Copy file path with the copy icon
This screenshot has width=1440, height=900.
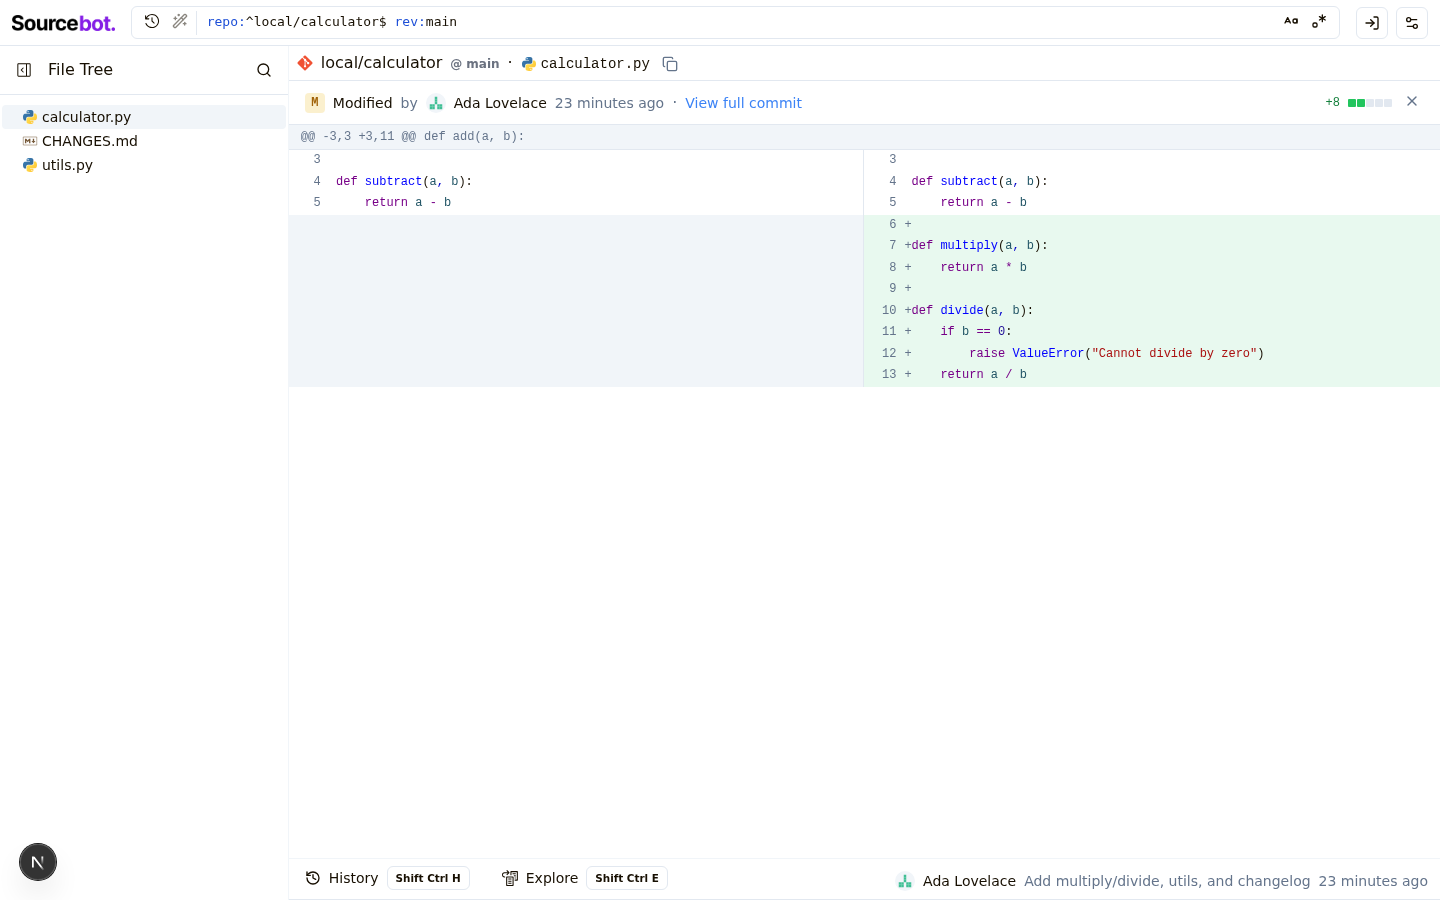coord(670,64)
